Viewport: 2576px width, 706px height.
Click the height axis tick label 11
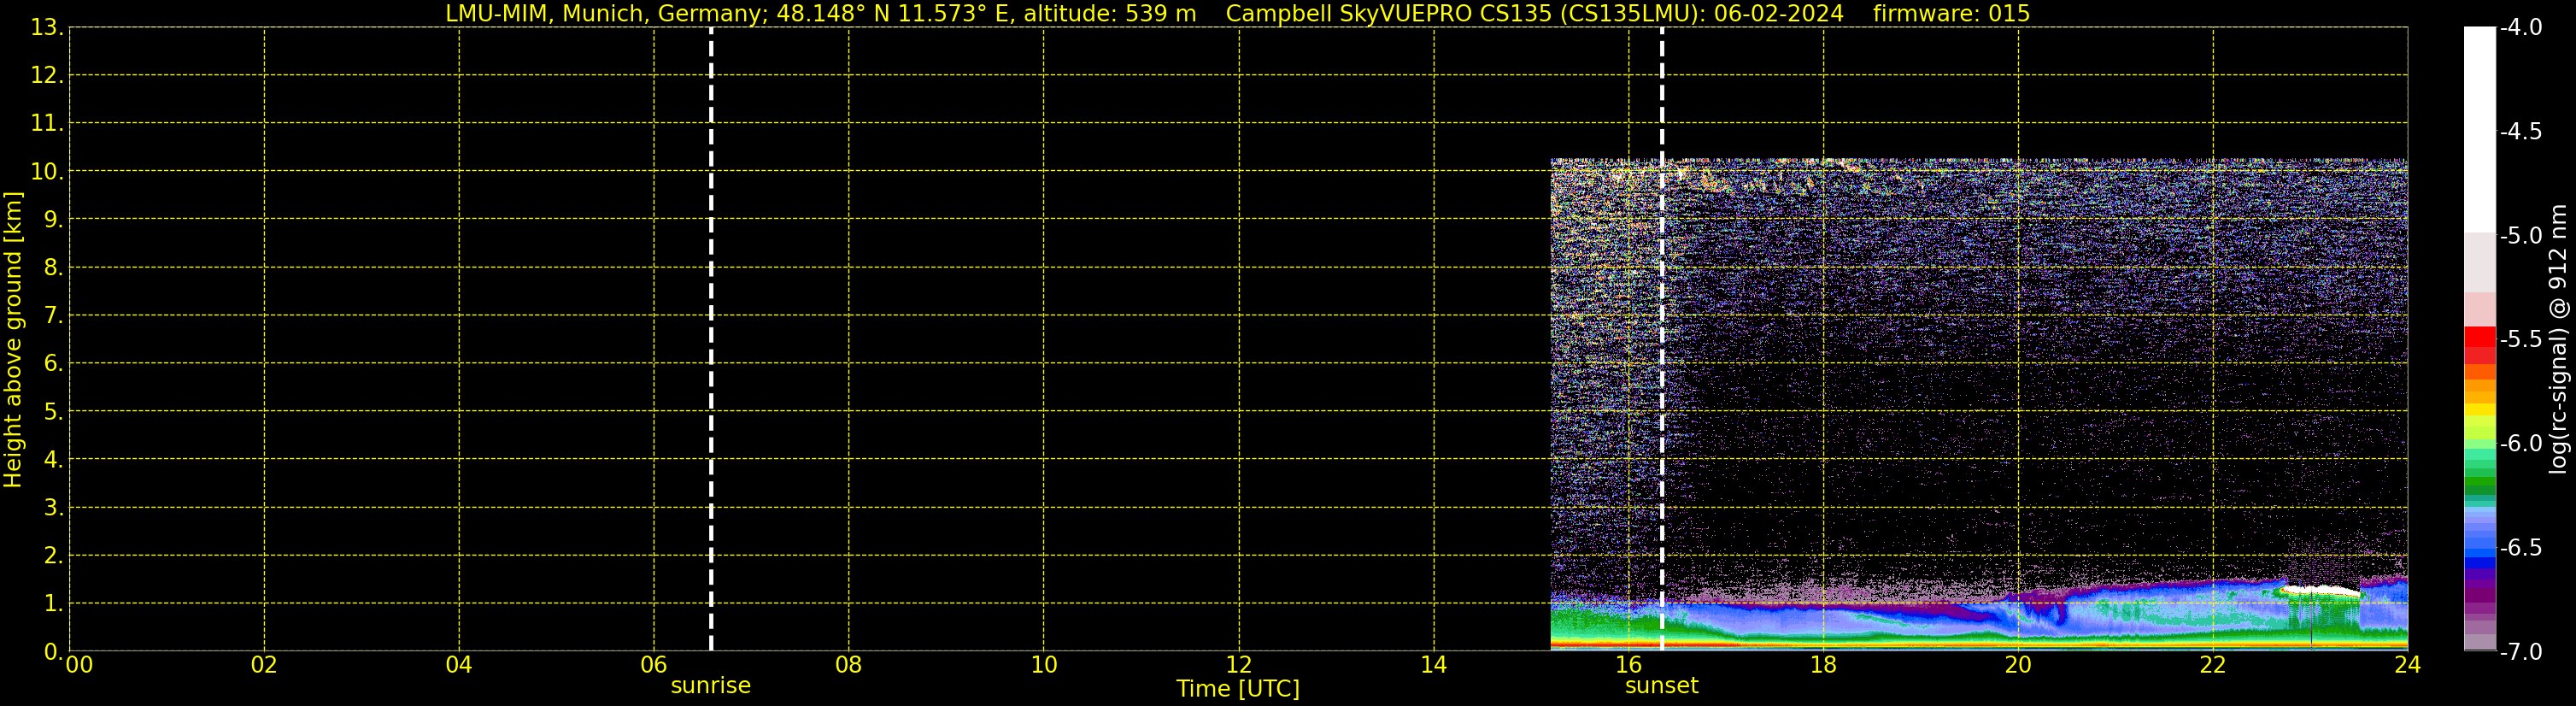46,124
